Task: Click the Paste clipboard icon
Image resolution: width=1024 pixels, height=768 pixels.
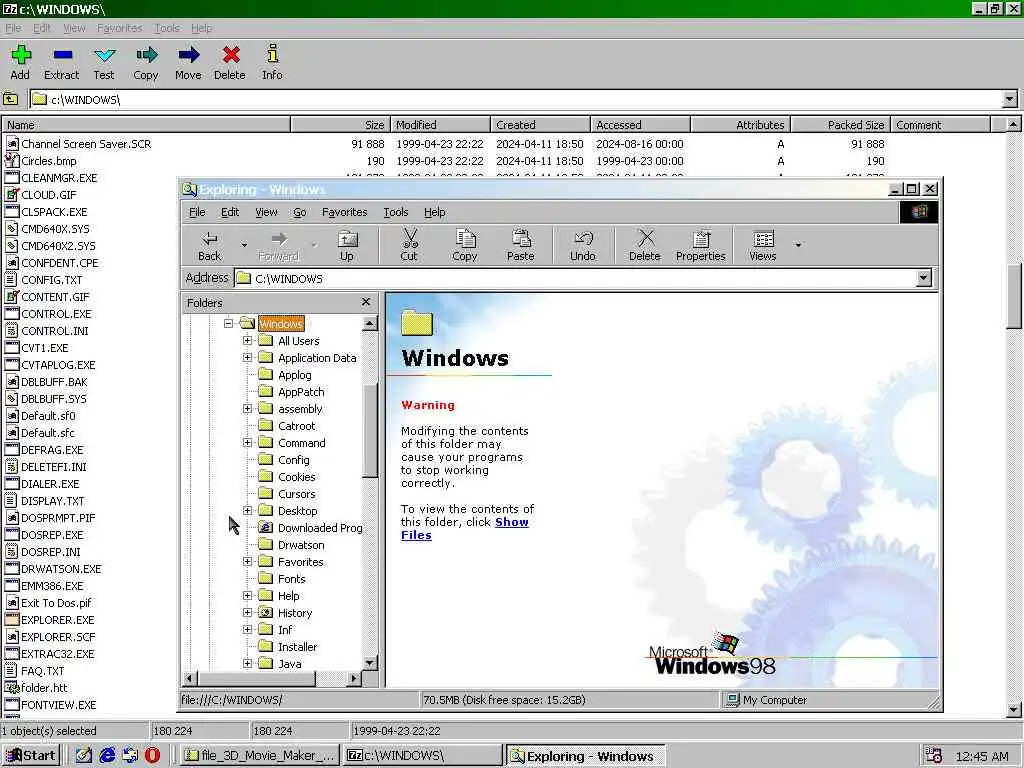Action: tap(520, 246)
